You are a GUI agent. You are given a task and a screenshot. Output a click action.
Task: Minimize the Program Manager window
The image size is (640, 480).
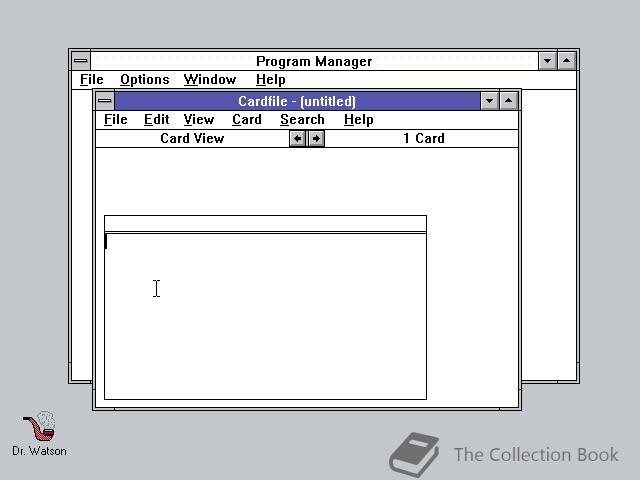[x=547, y=61]
